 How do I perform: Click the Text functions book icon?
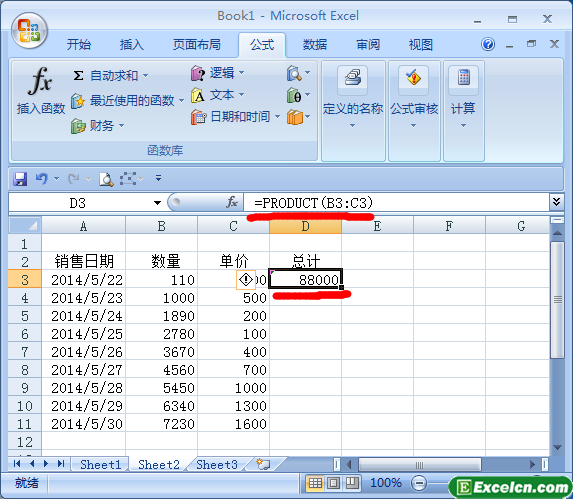tap(198, 95)
